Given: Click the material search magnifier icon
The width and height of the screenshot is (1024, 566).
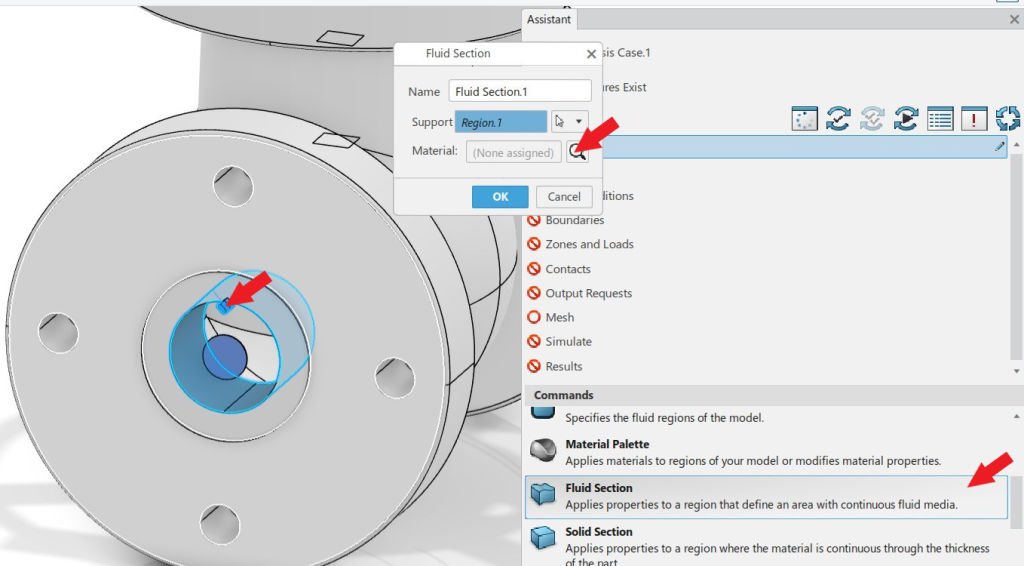Looking at the screenshot, I should tap(577, 152).
